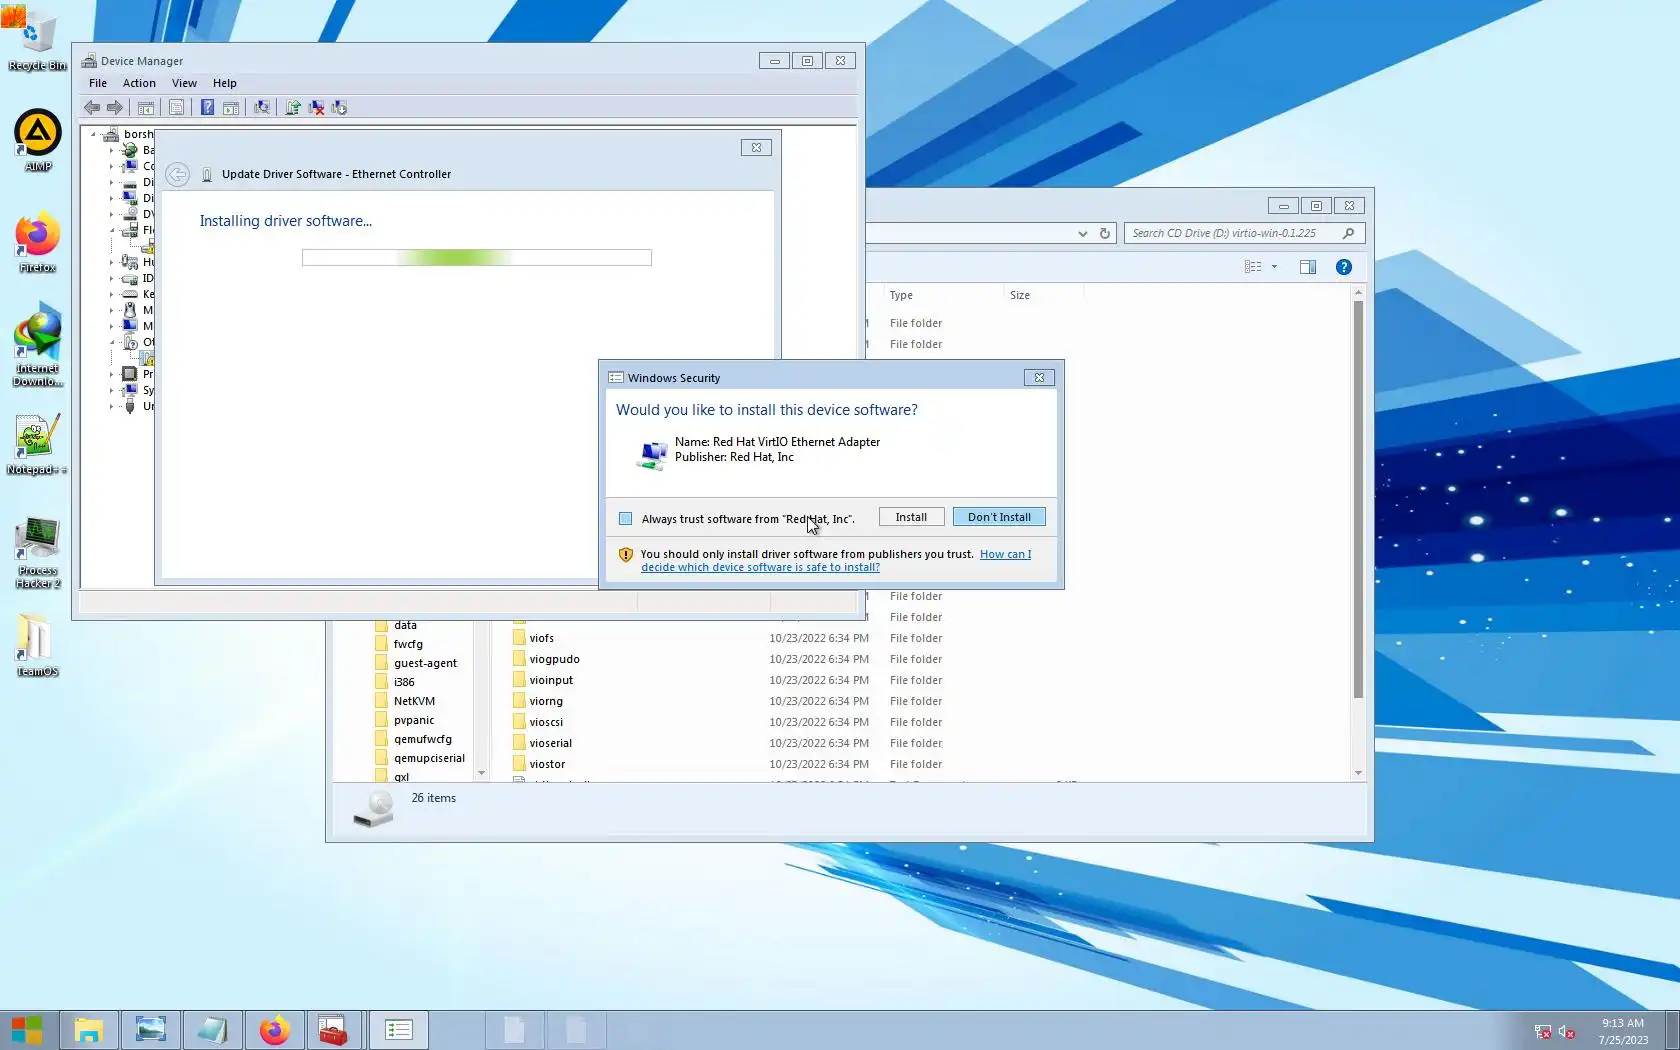The image size is (1680, 1050).
Task: Open the View menu in Device Manager
Action: [184, 84]
